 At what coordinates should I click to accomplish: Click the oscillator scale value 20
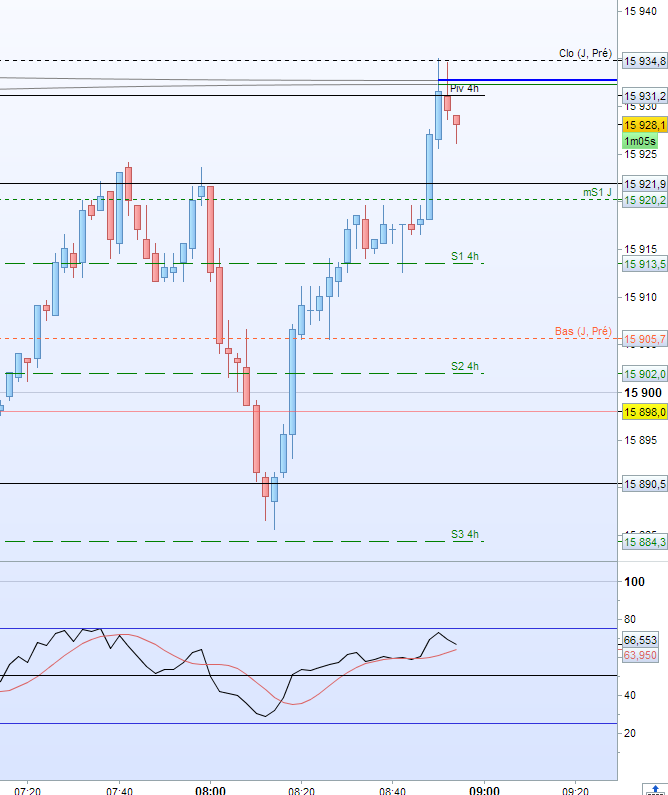pos(630,733)
